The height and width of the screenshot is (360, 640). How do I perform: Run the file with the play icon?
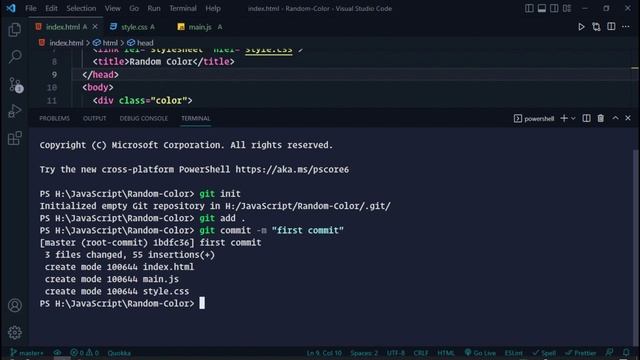581,27
